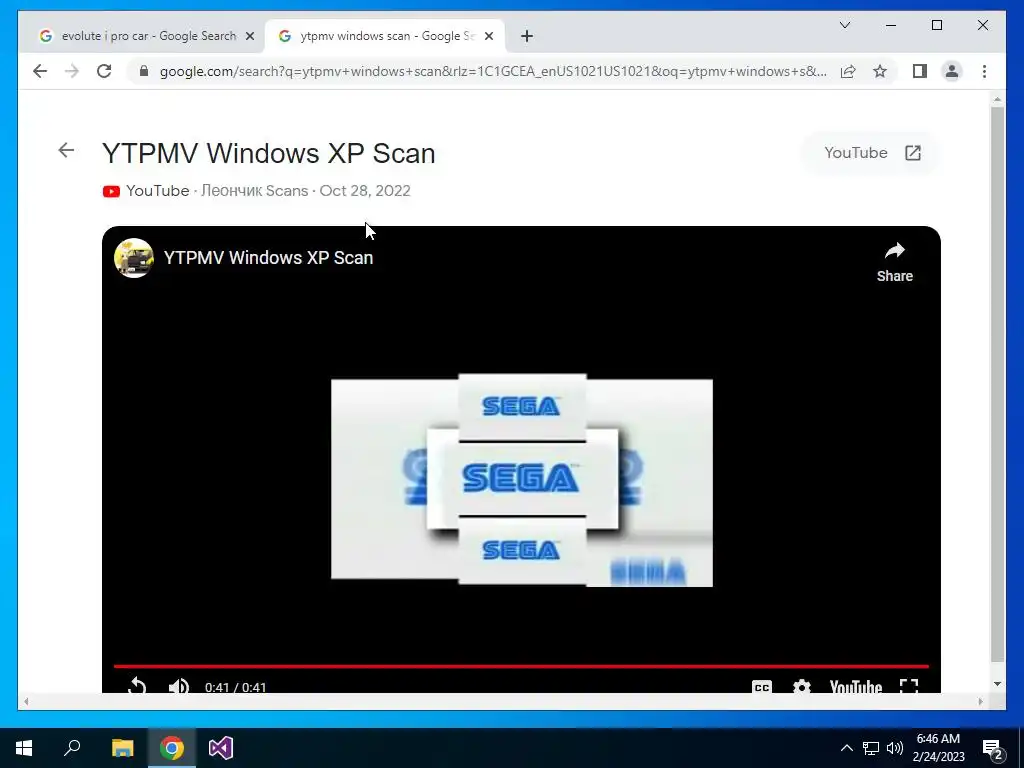Show hidden system tray icons
The height and width of the screenshot is (768, 1024).
pyautogui.click(x=846, y=748)
